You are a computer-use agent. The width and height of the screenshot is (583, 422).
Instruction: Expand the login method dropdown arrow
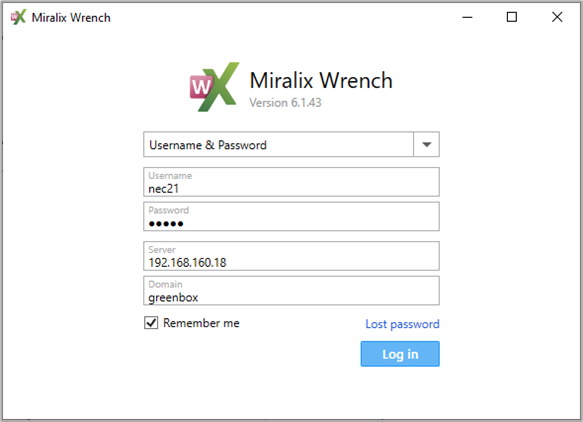(426, 144)
